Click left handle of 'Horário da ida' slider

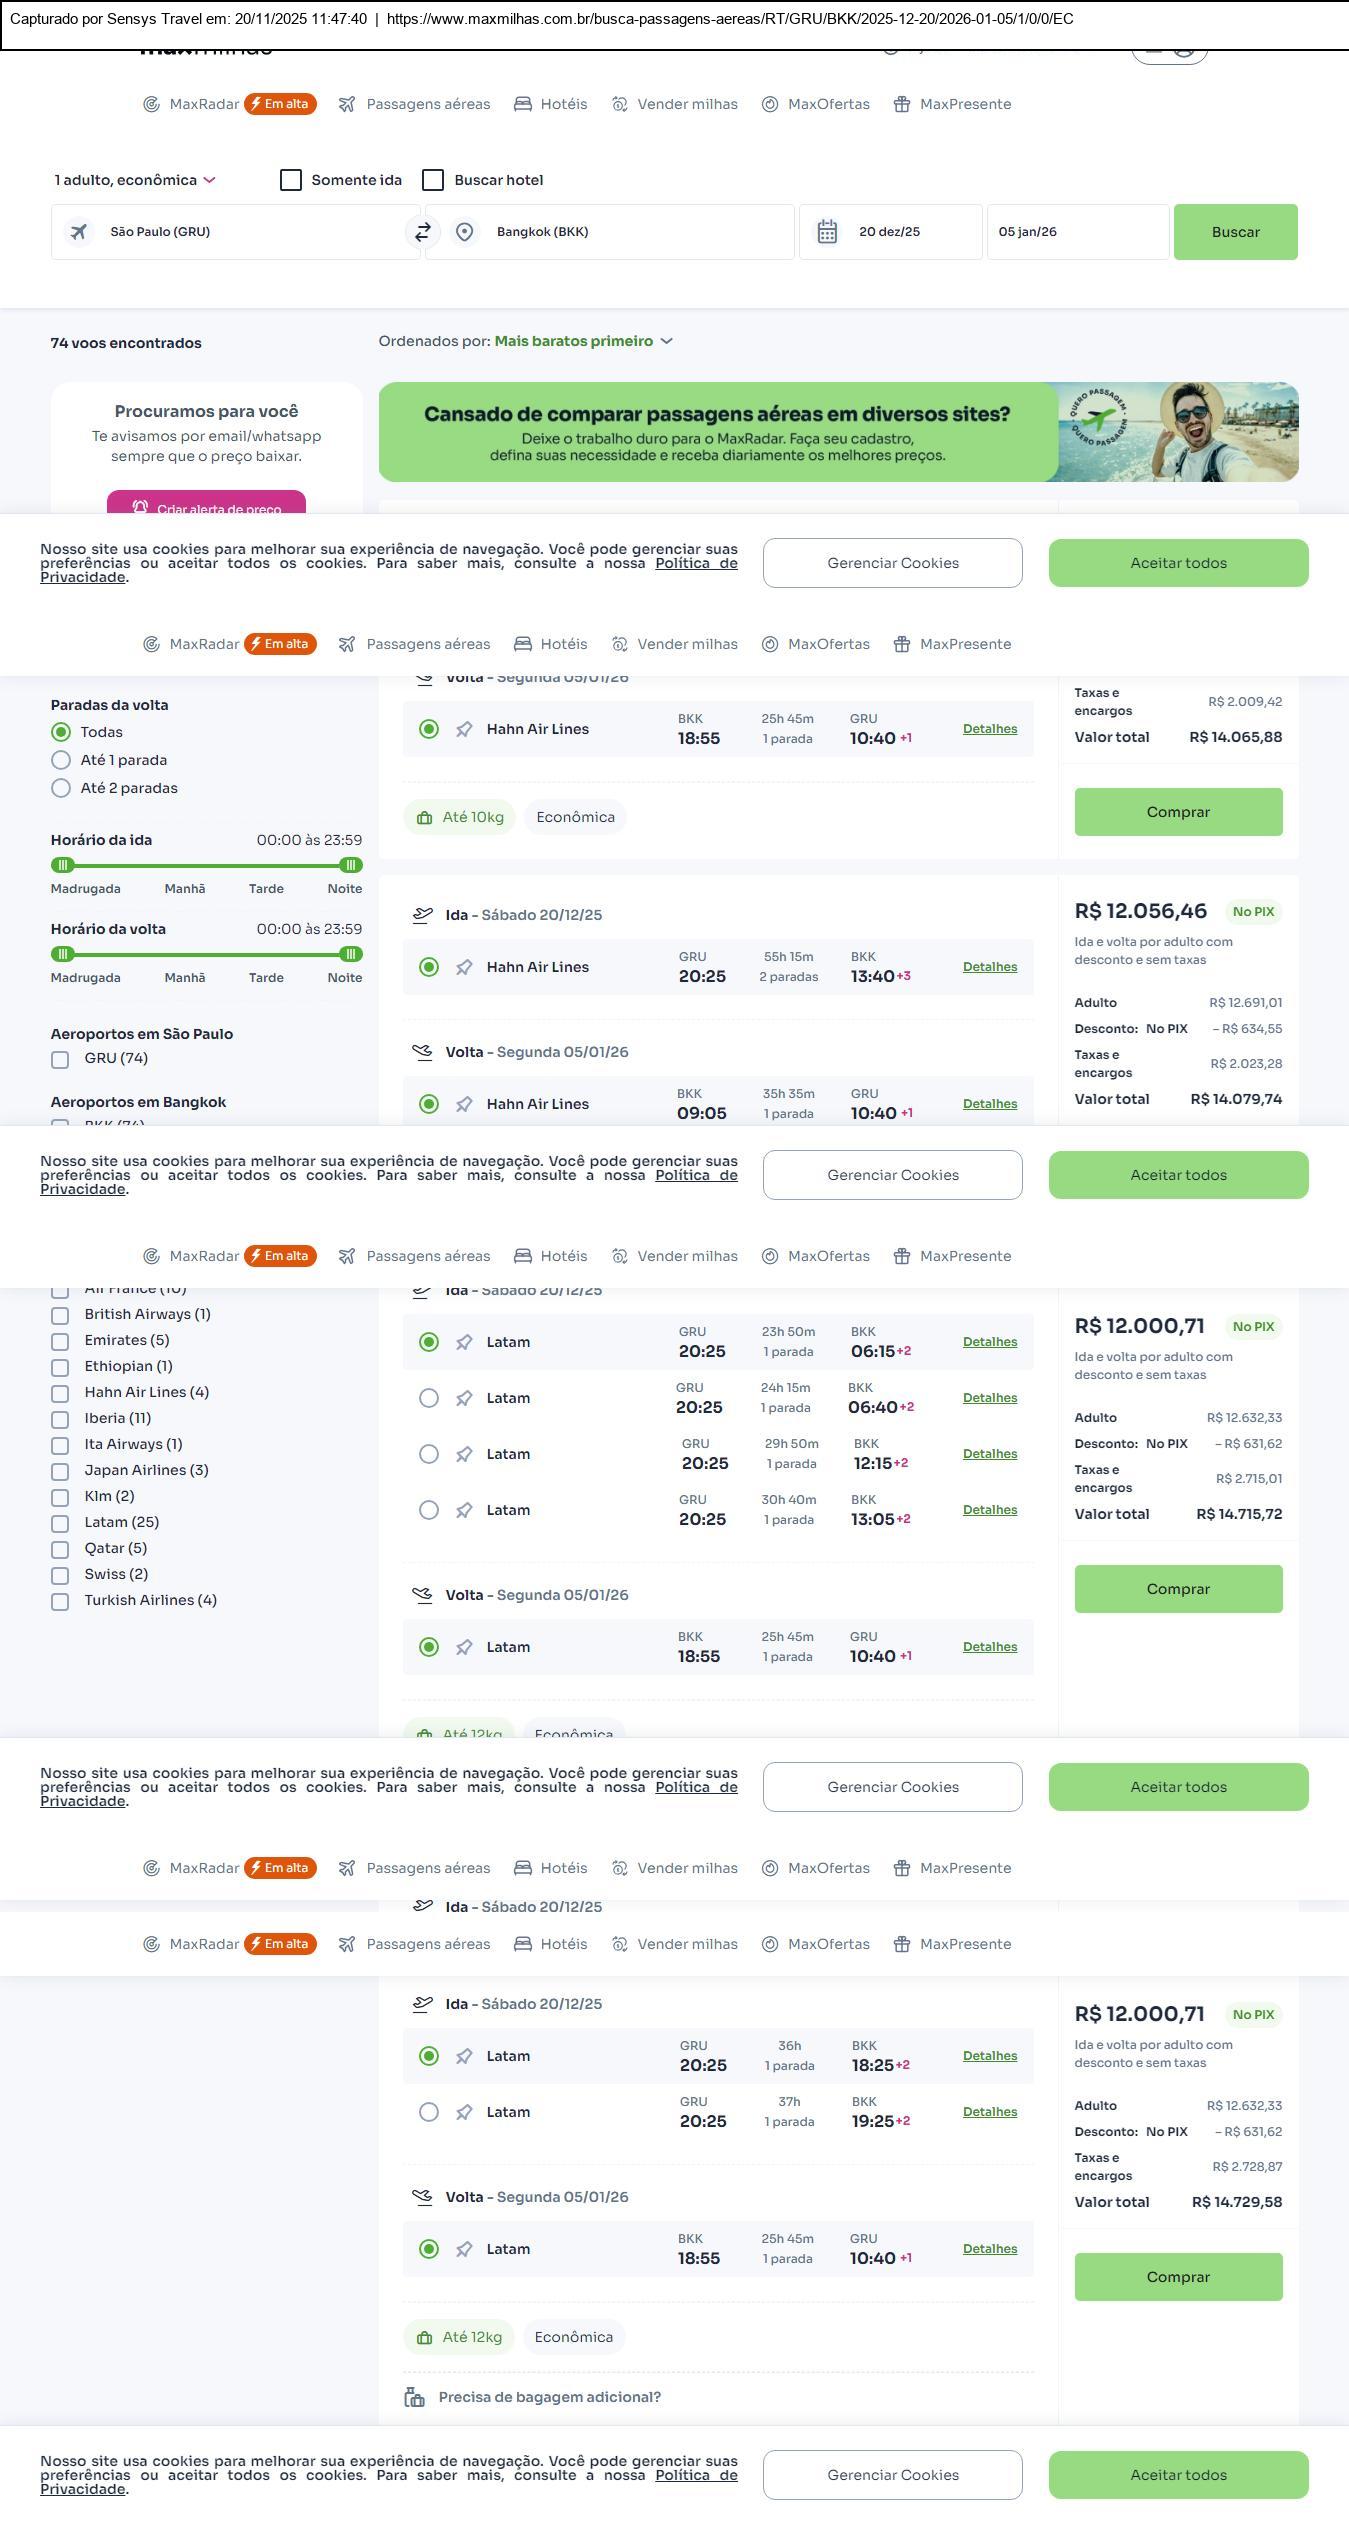click(63, 865)
